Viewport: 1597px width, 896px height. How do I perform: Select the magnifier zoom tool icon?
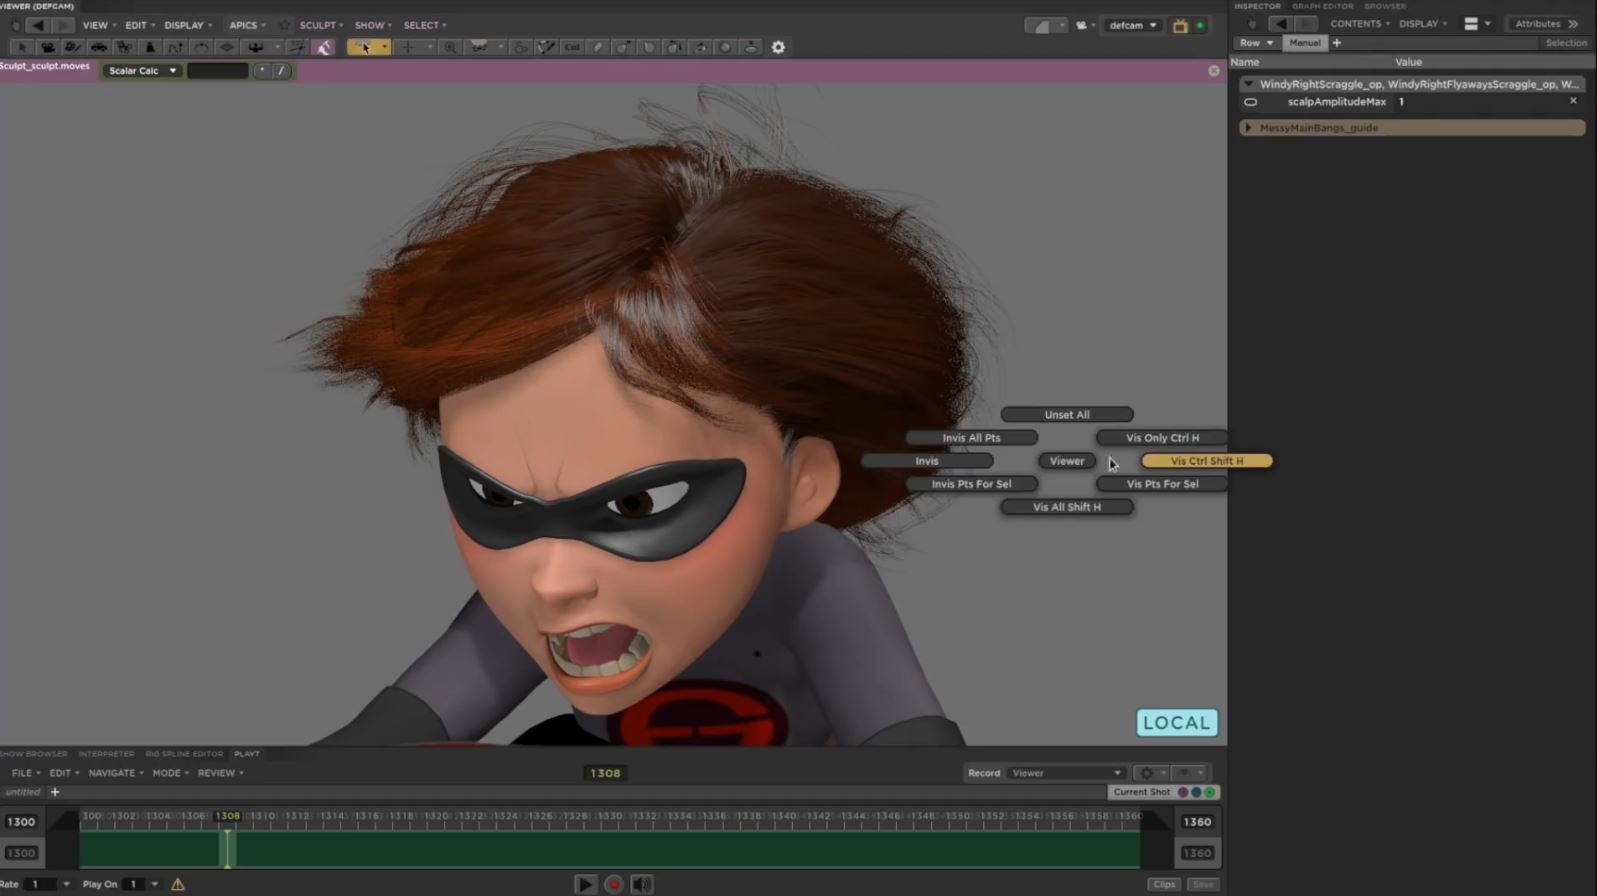point(451,47)
